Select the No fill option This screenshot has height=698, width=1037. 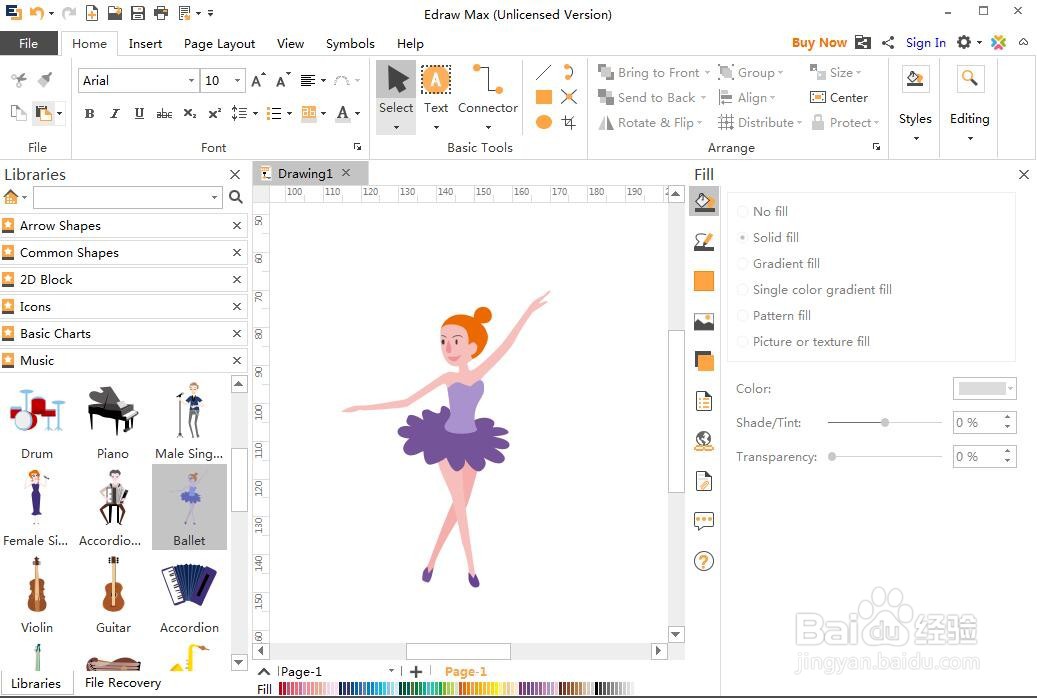pos(763,212)
